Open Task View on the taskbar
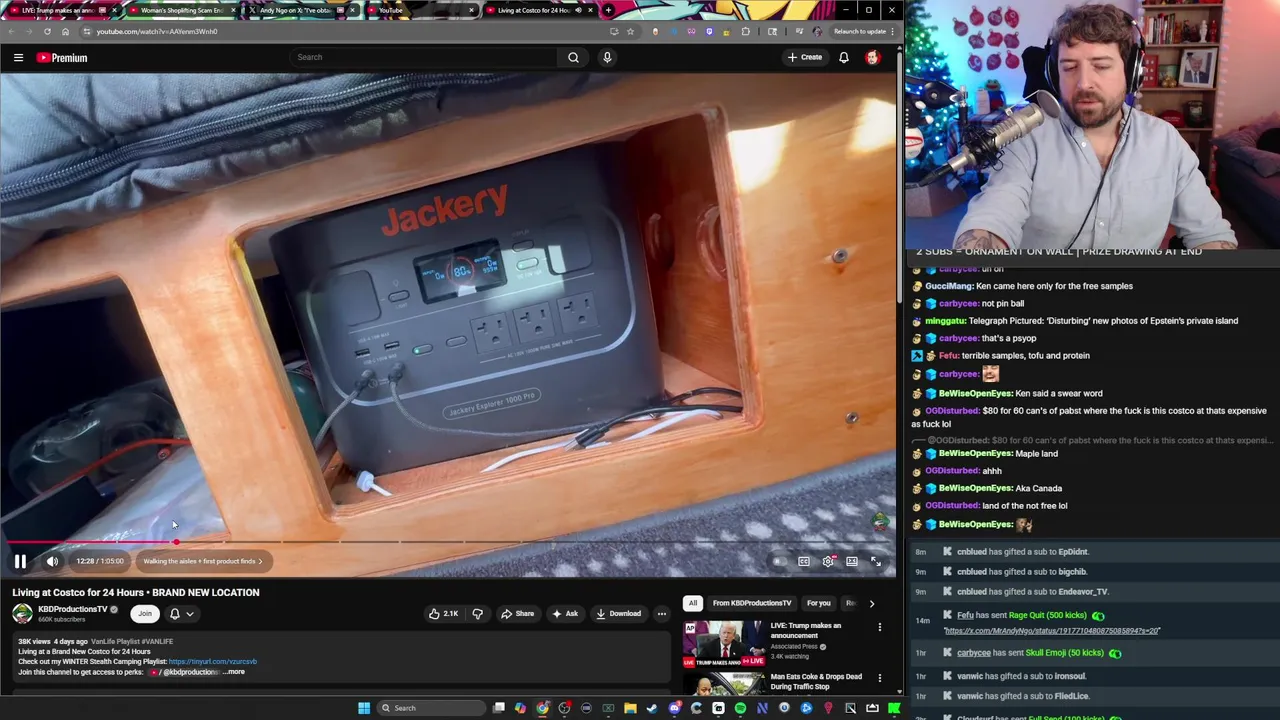This screenshot has height=720, width=1280. point(498,708)
